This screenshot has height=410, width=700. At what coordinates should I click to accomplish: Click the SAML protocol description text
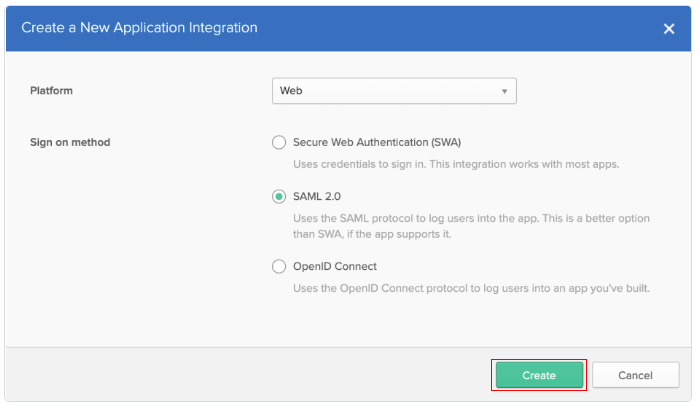click(x=471, y=226)
